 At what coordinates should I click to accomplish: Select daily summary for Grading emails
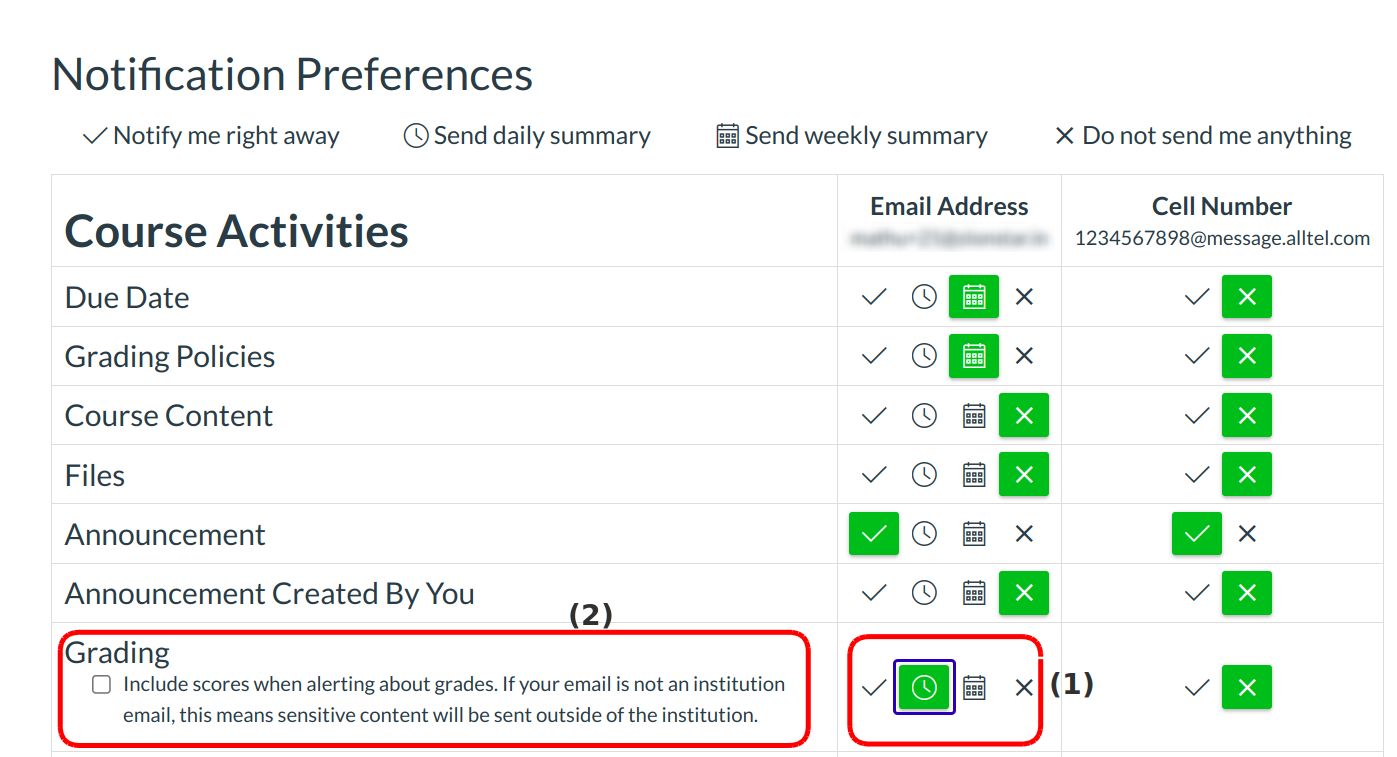[923, 687]
